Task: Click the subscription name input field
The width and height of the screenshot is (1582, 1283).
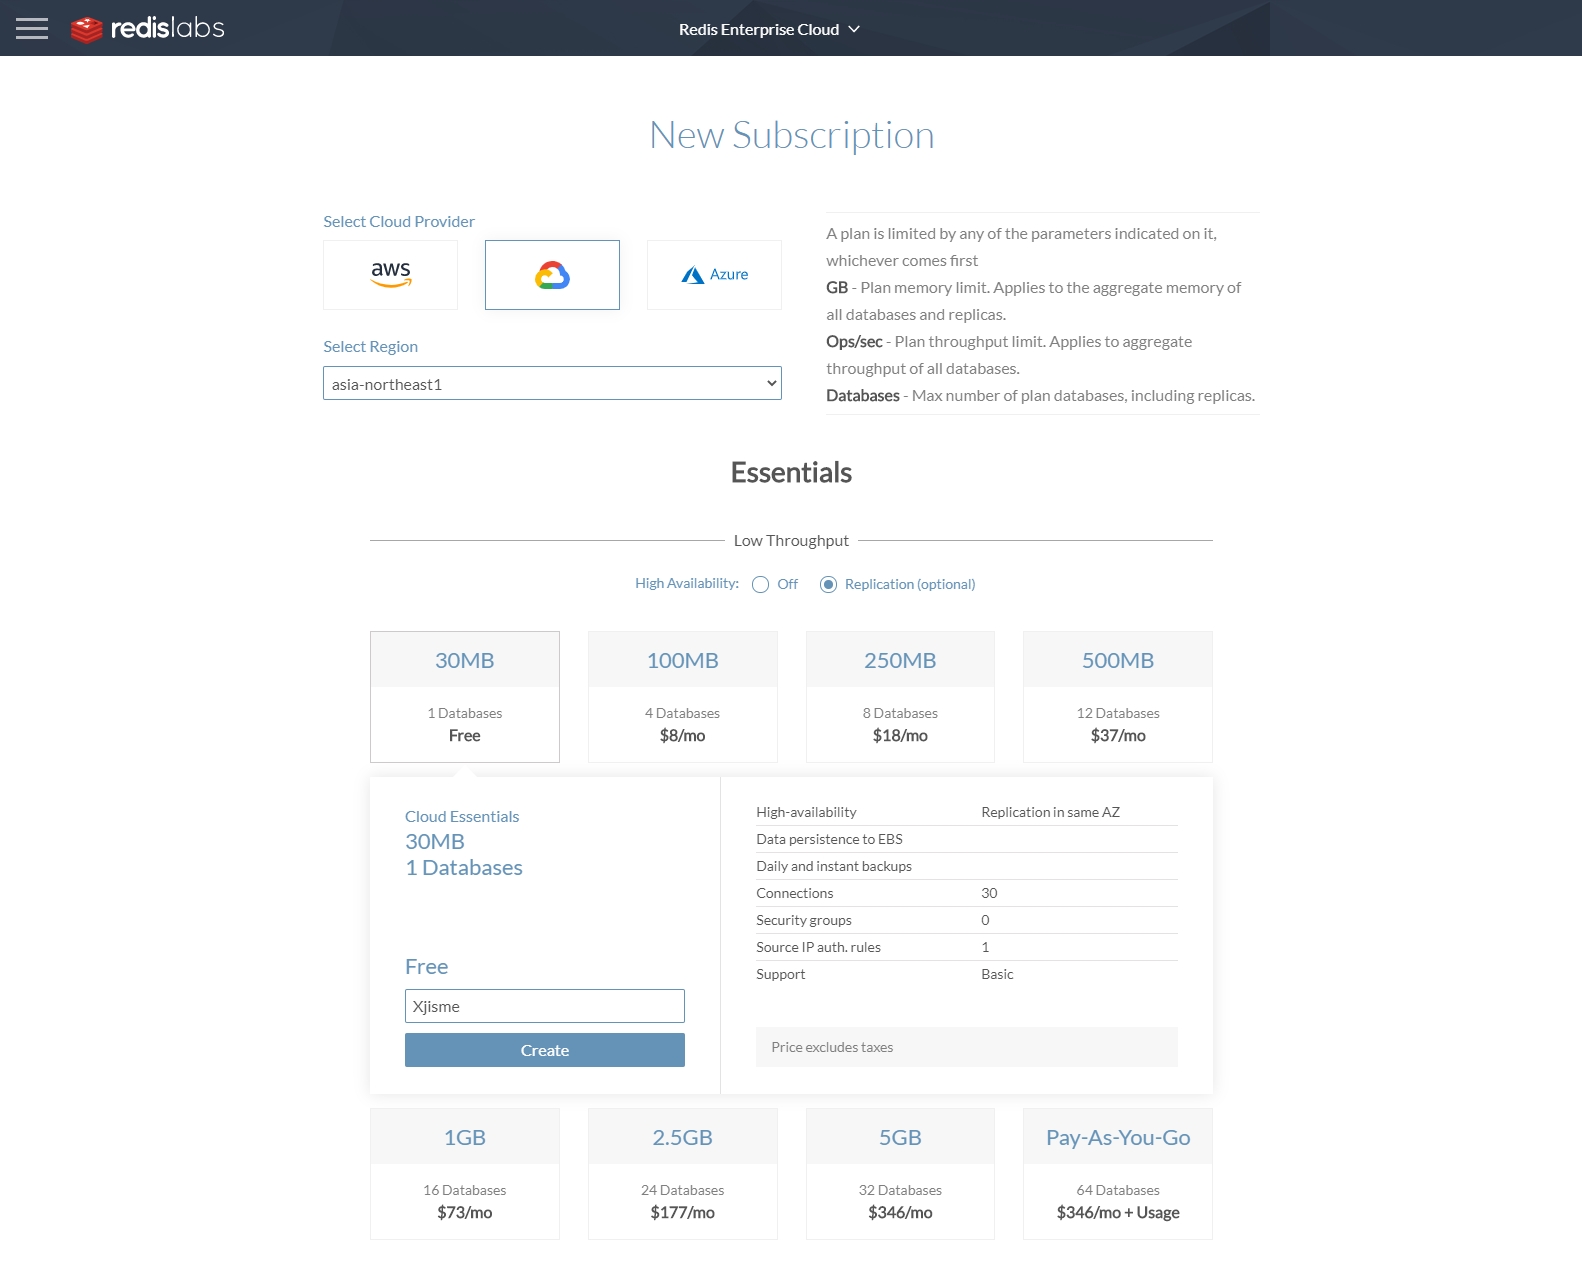Action: coord(545,1006)
